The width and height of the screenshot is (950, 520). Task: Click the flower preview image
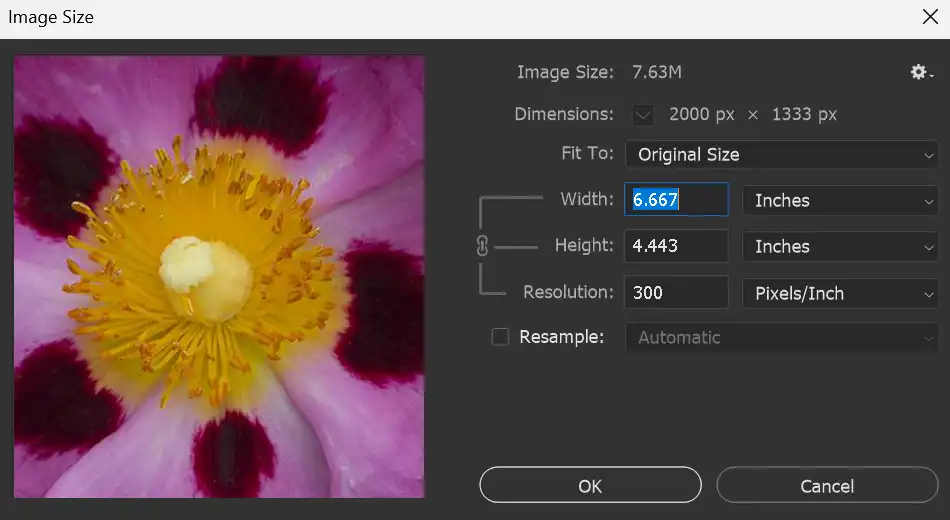(x=219, y=276)
